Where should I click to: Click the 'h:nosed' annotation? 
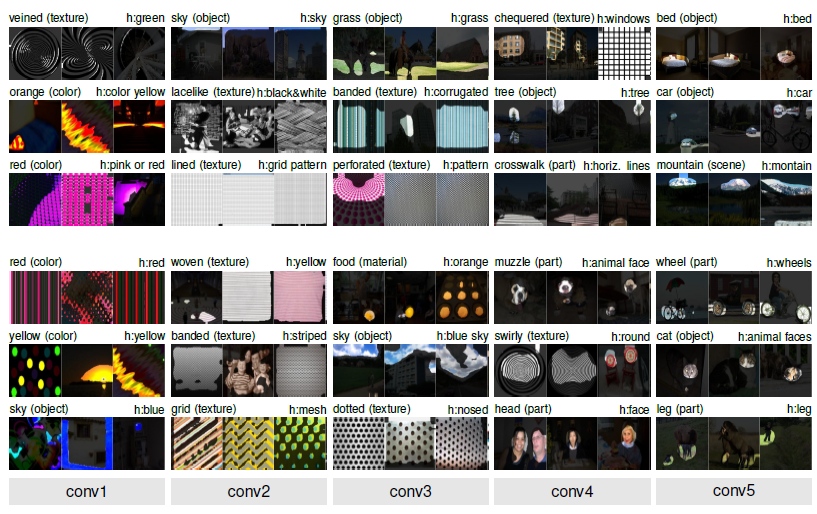(468, 410)
